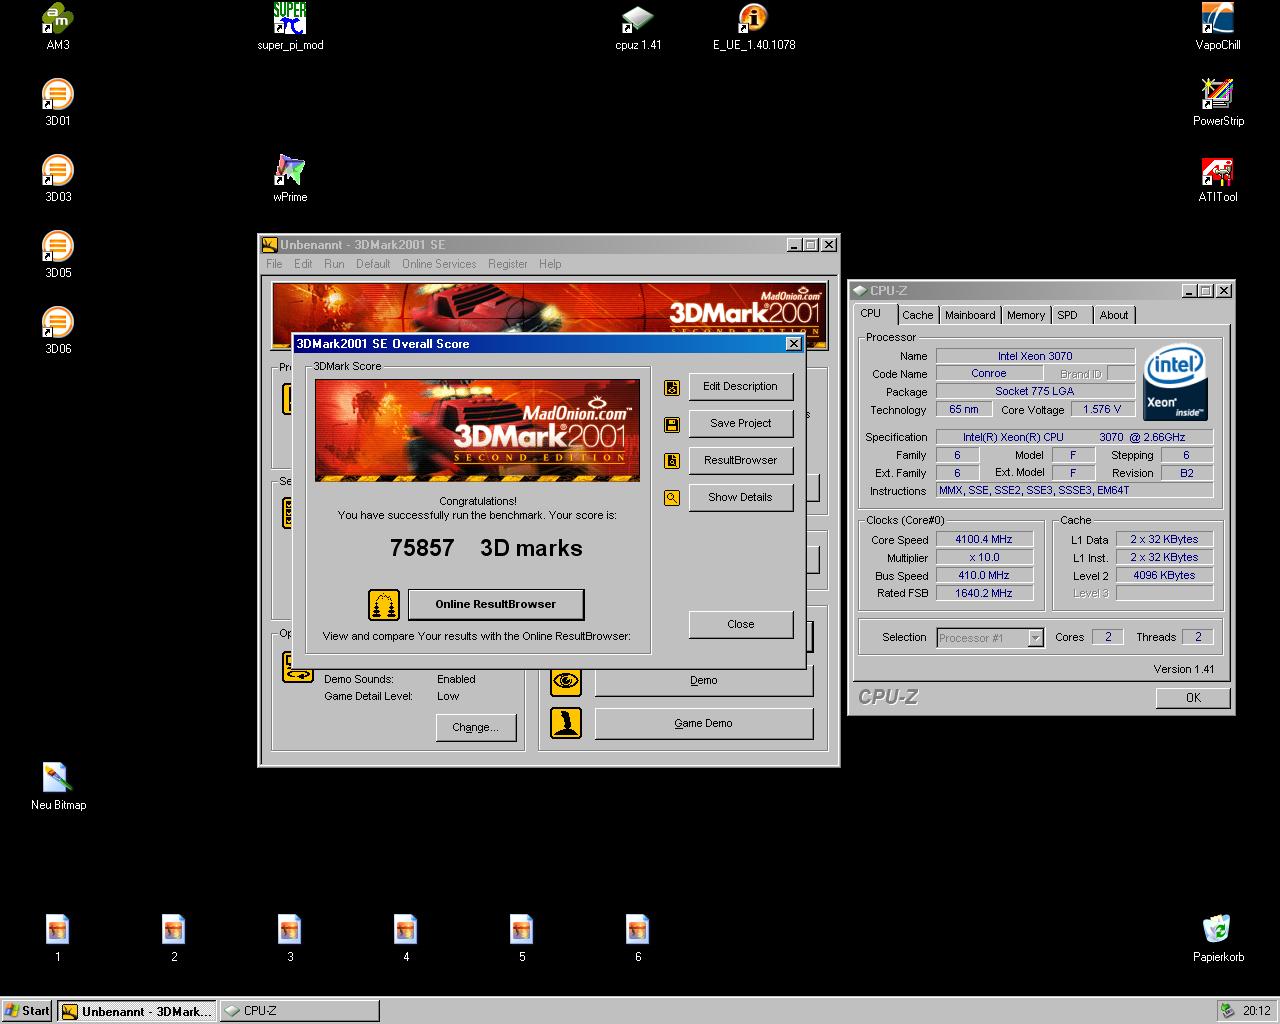Switch to the Memory tab in CPU-Z

pyautogui.click(x=1026, y=315)
